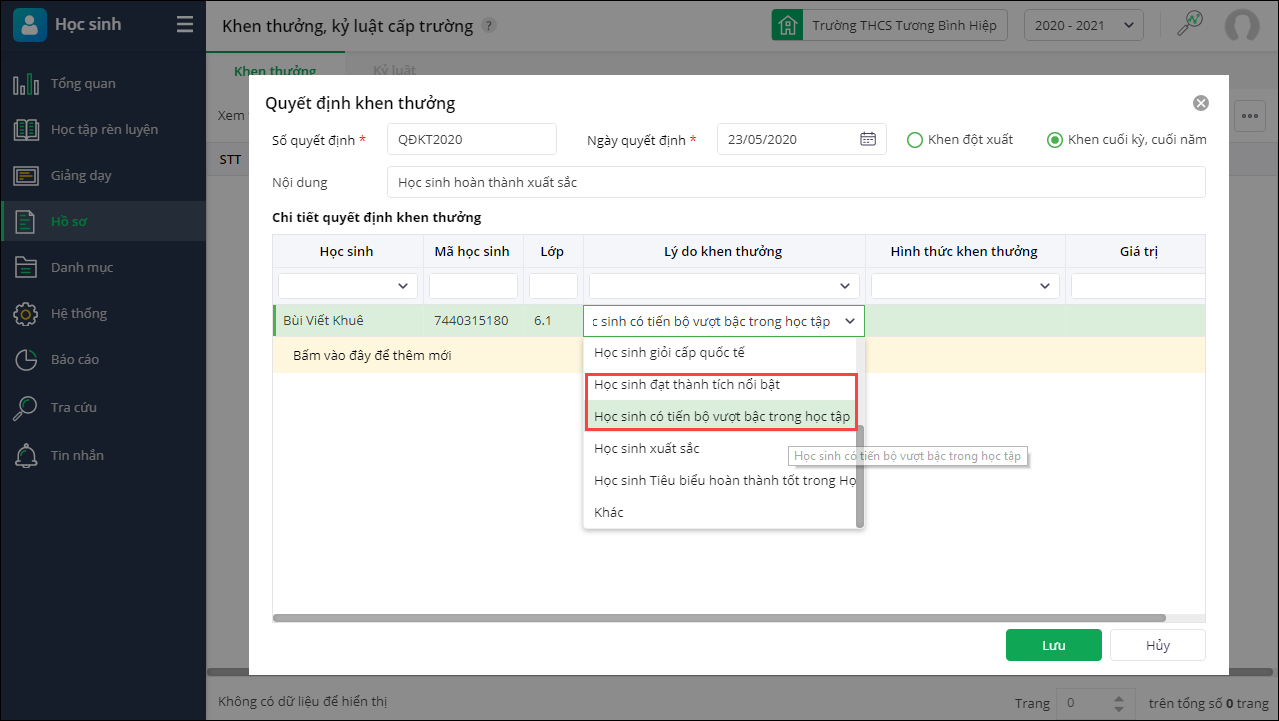The width and height of the screenshot is (1279, 721).
Task: Select the Bùi Viết Khuê cell
Action: [348, 321]
